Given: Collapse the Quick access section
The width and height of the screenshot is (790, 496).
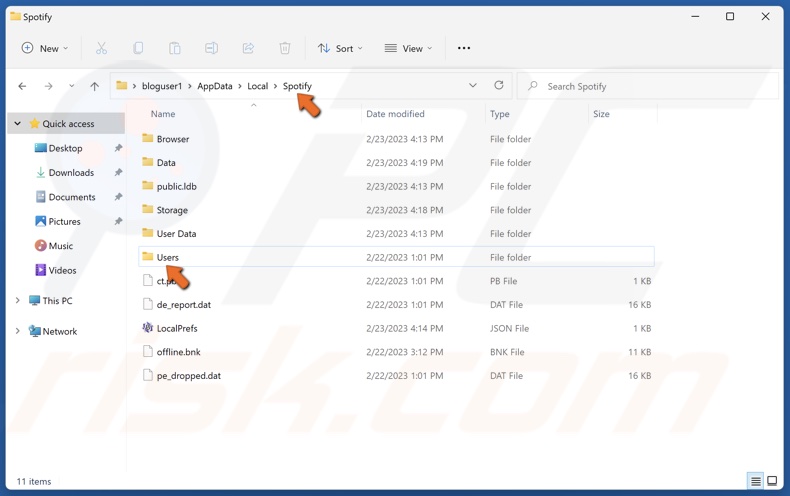Looking at the screenshot, I should (17, 124).
